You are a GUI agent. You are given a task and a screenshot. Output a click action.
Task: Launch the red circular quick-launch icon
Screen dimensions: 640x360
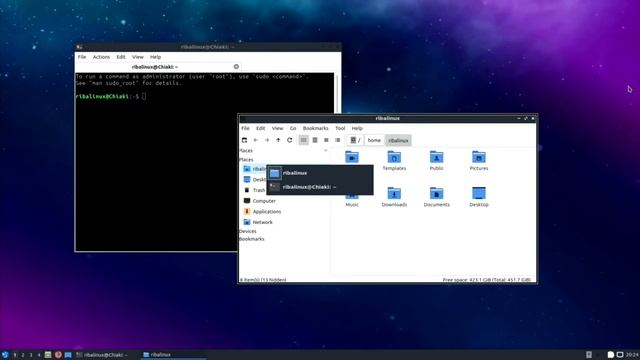[58, 355]
